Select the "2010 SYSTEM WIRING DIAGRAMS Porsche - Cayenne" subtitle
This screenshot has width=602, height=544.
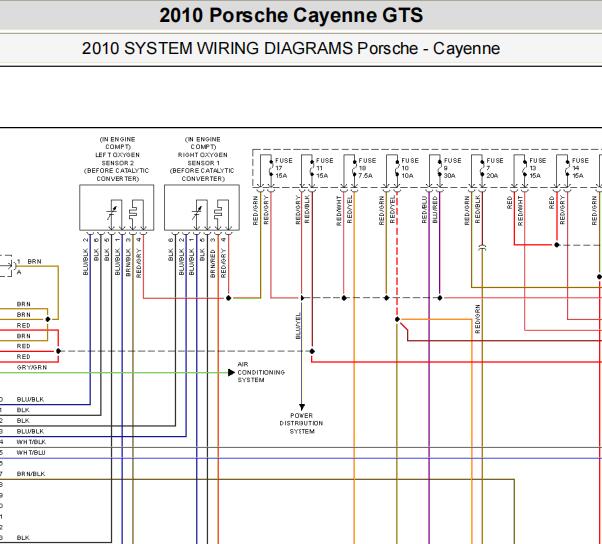click(291, 49)
